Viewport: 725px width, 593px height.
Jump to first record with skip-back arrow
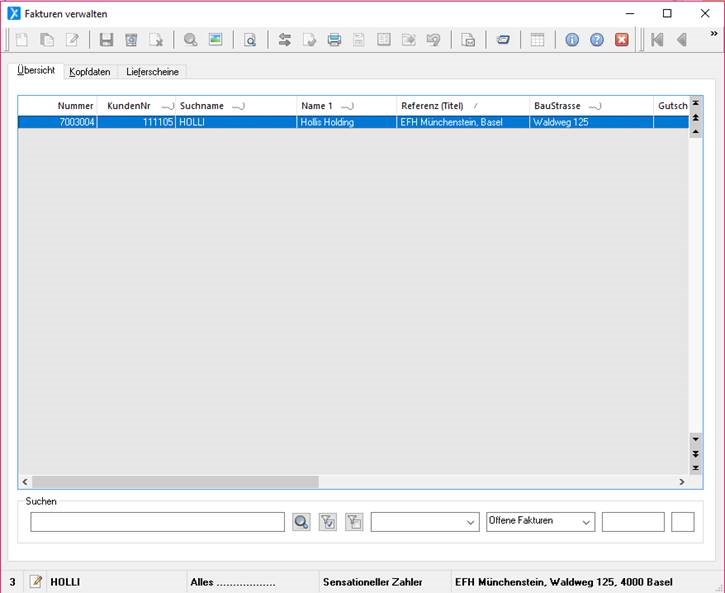657,40
